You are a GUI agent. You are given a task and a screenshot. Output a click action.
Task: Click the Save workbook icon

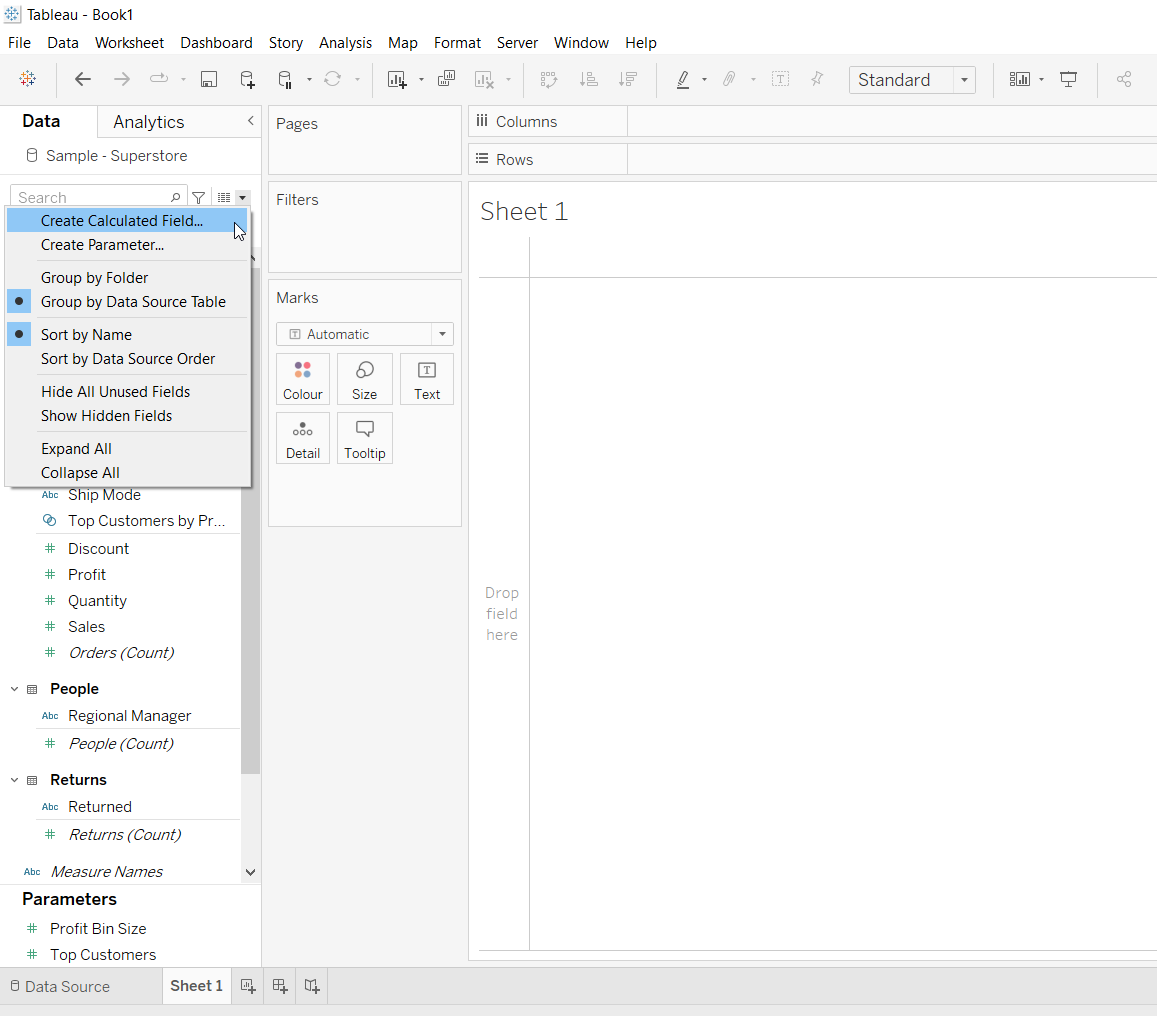coord(209,80)
